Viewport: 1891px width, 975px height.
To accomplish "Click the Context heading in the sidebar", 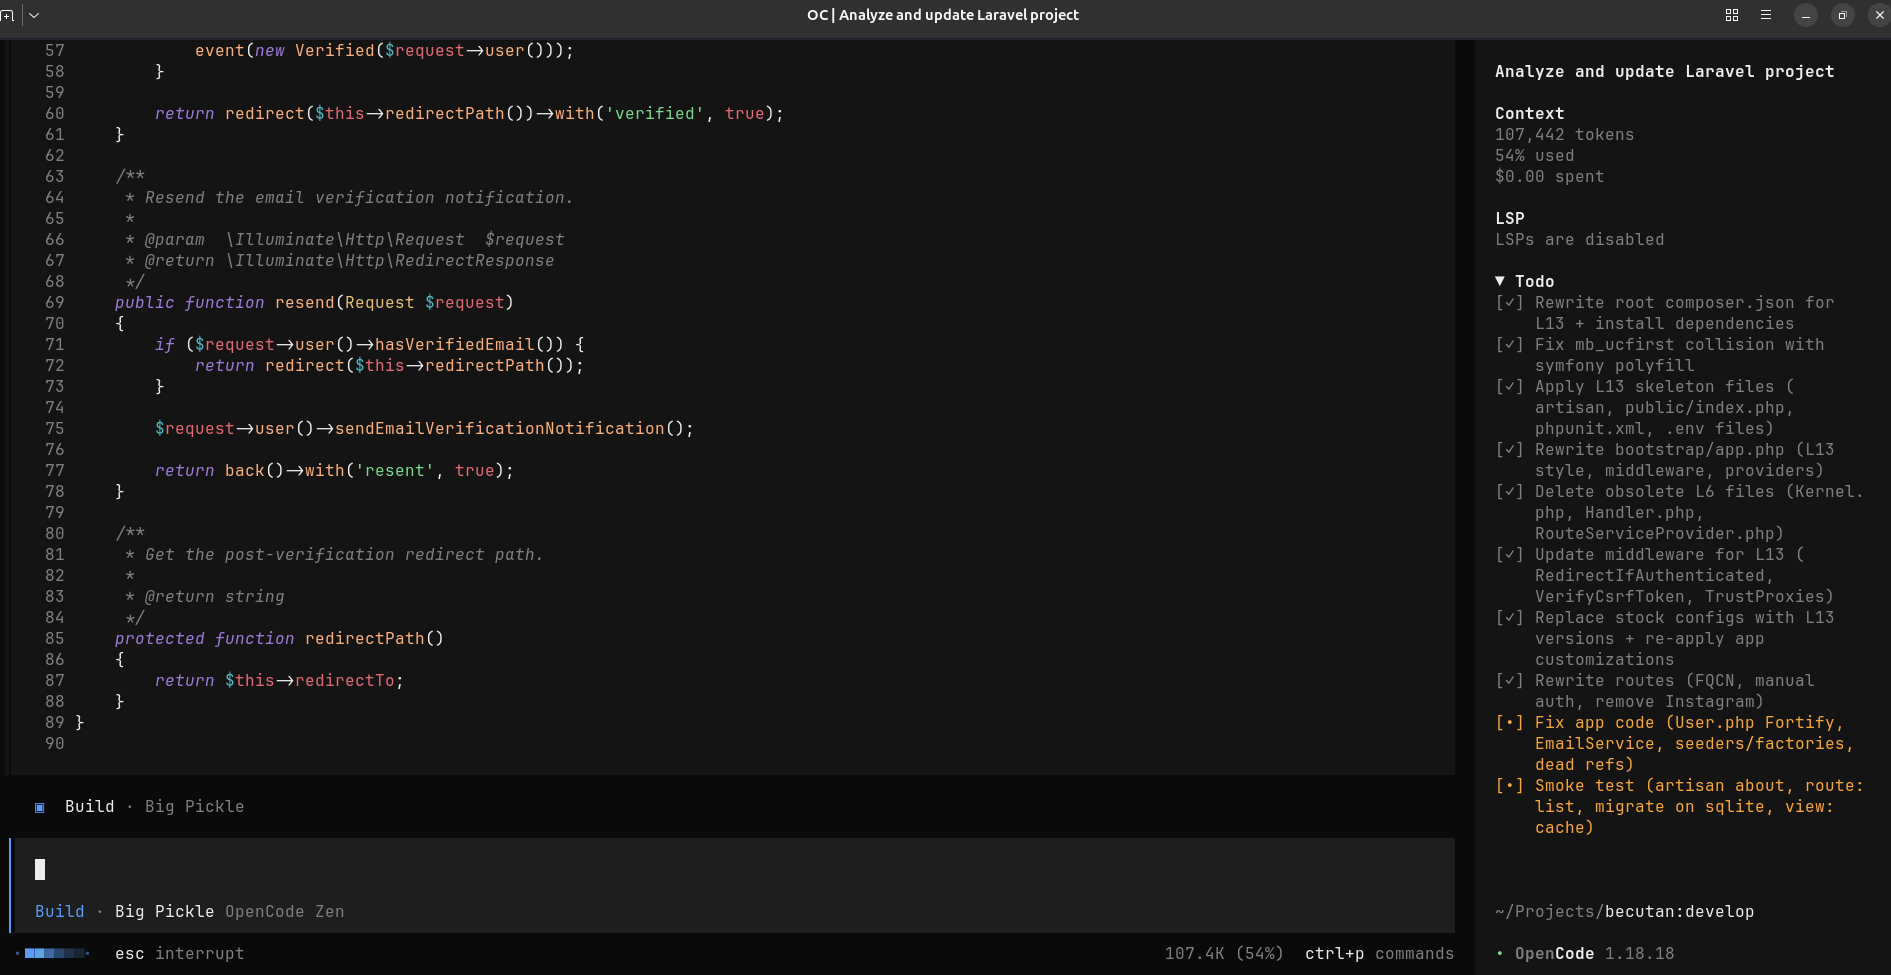I will tap(1529, 113).
